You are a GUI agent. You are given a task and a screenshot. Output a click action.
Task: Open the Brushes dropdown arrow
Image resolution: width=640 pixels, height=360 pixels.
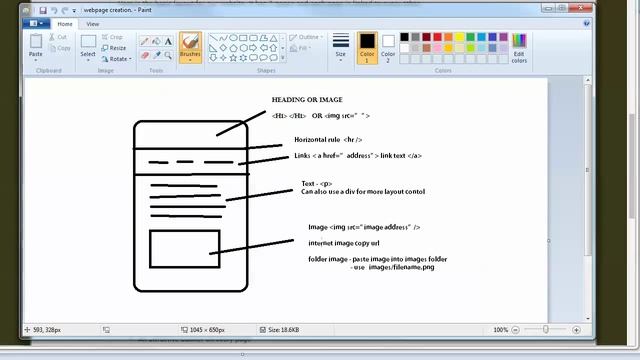click(190, 60)
